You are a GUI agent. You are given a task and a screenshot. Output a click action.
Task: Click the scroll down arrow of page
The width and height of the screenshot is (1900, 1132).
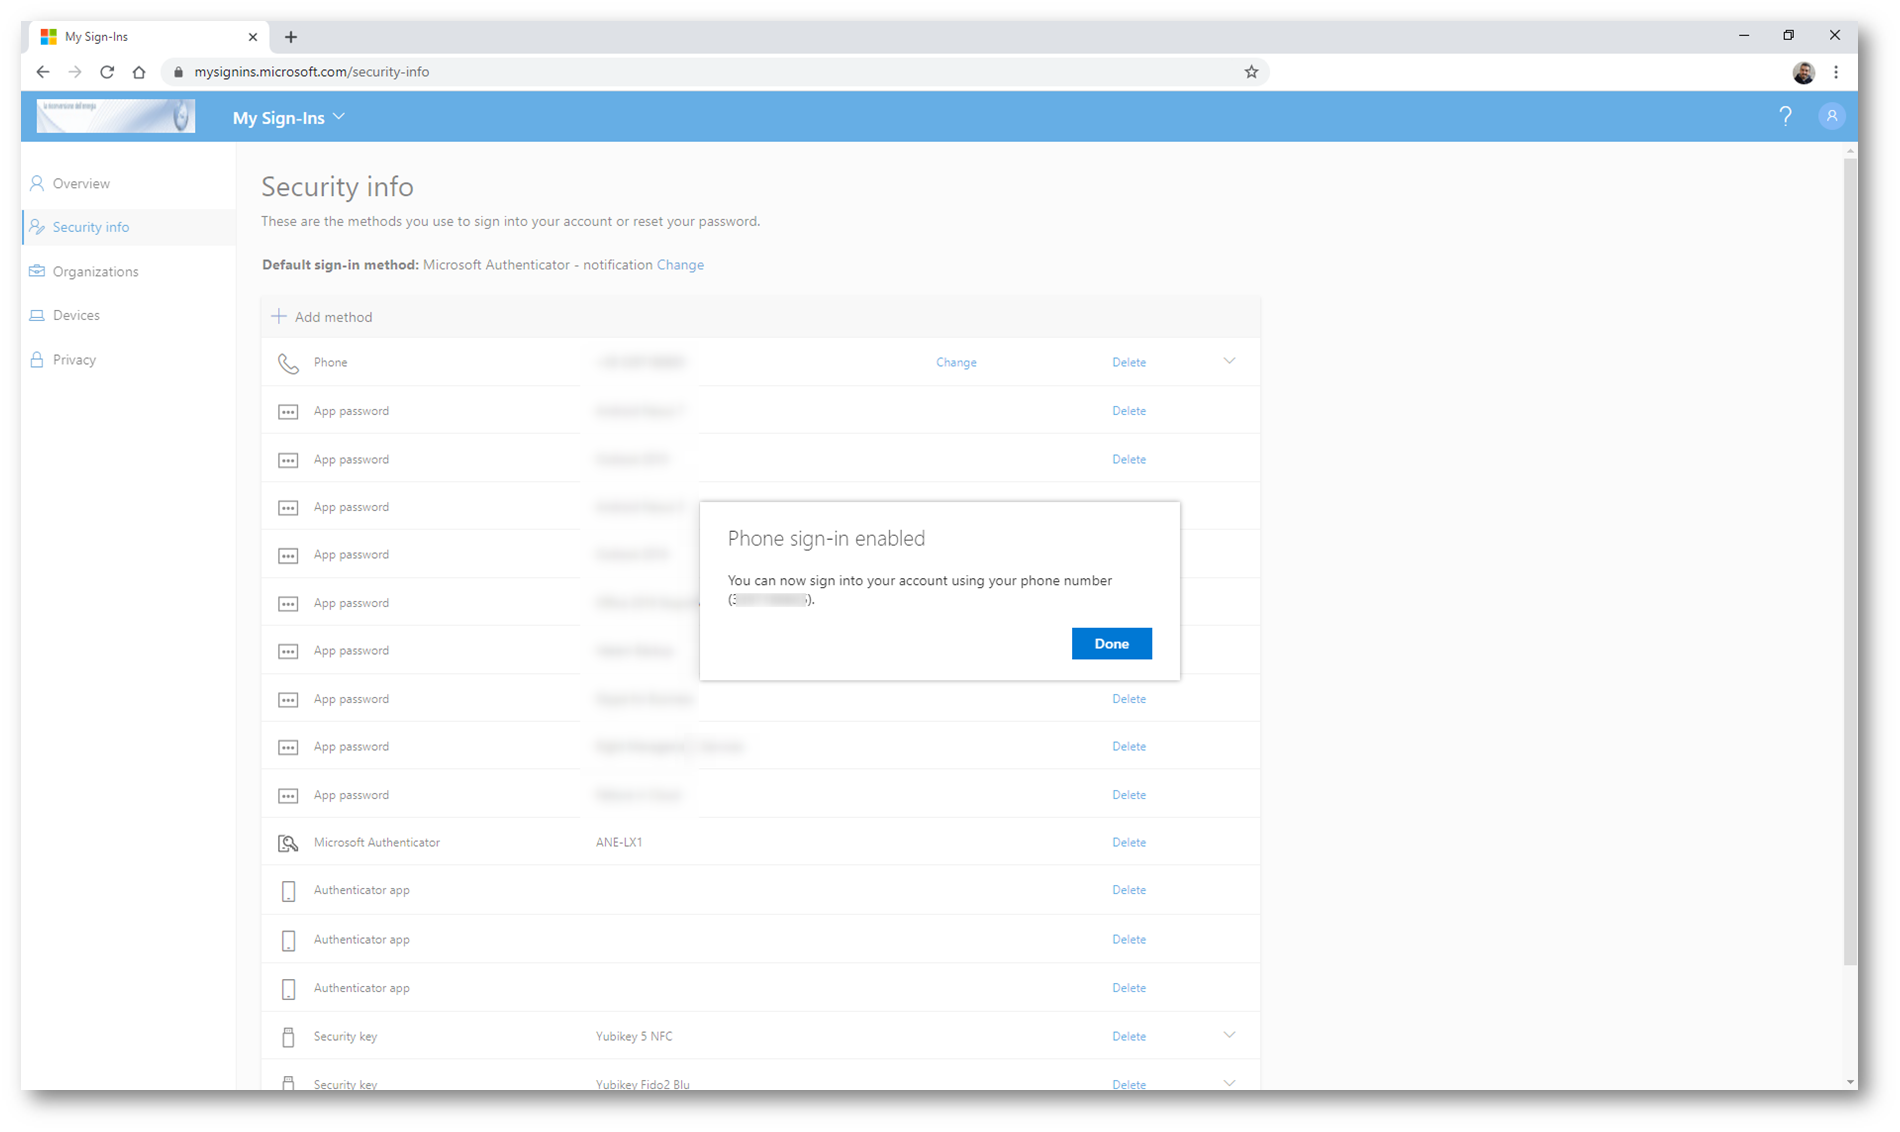click(1850, 1082)
